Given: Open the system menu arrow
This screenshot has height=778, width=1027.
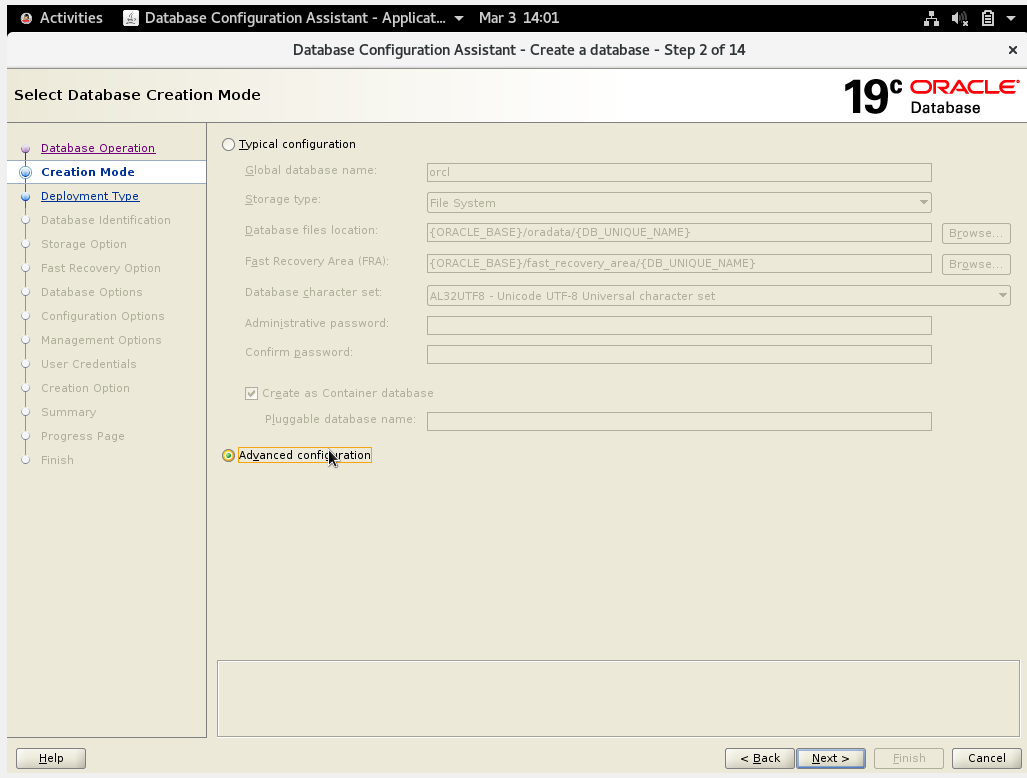Looking at the screenshot, I should point(1011,18).
